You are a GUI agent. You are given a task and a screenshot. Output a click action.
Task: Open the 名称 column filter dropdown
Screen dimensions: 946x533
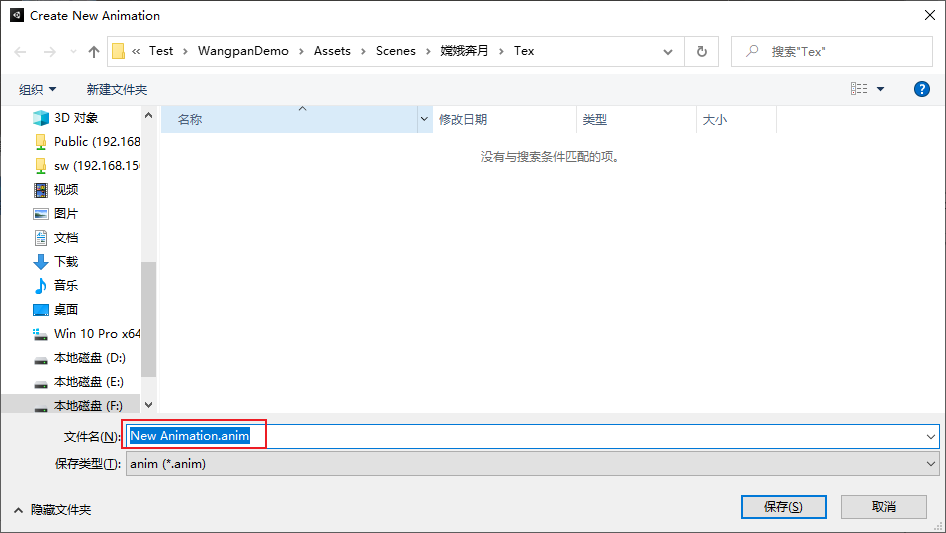[x=424, y=120]
